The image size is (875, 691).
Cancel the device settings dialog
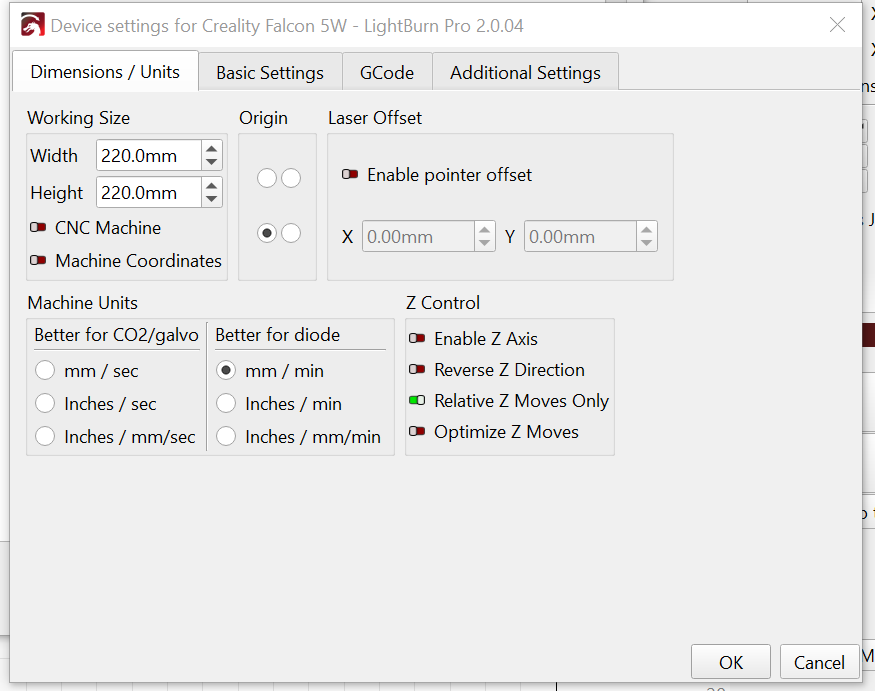coord(819,662)
